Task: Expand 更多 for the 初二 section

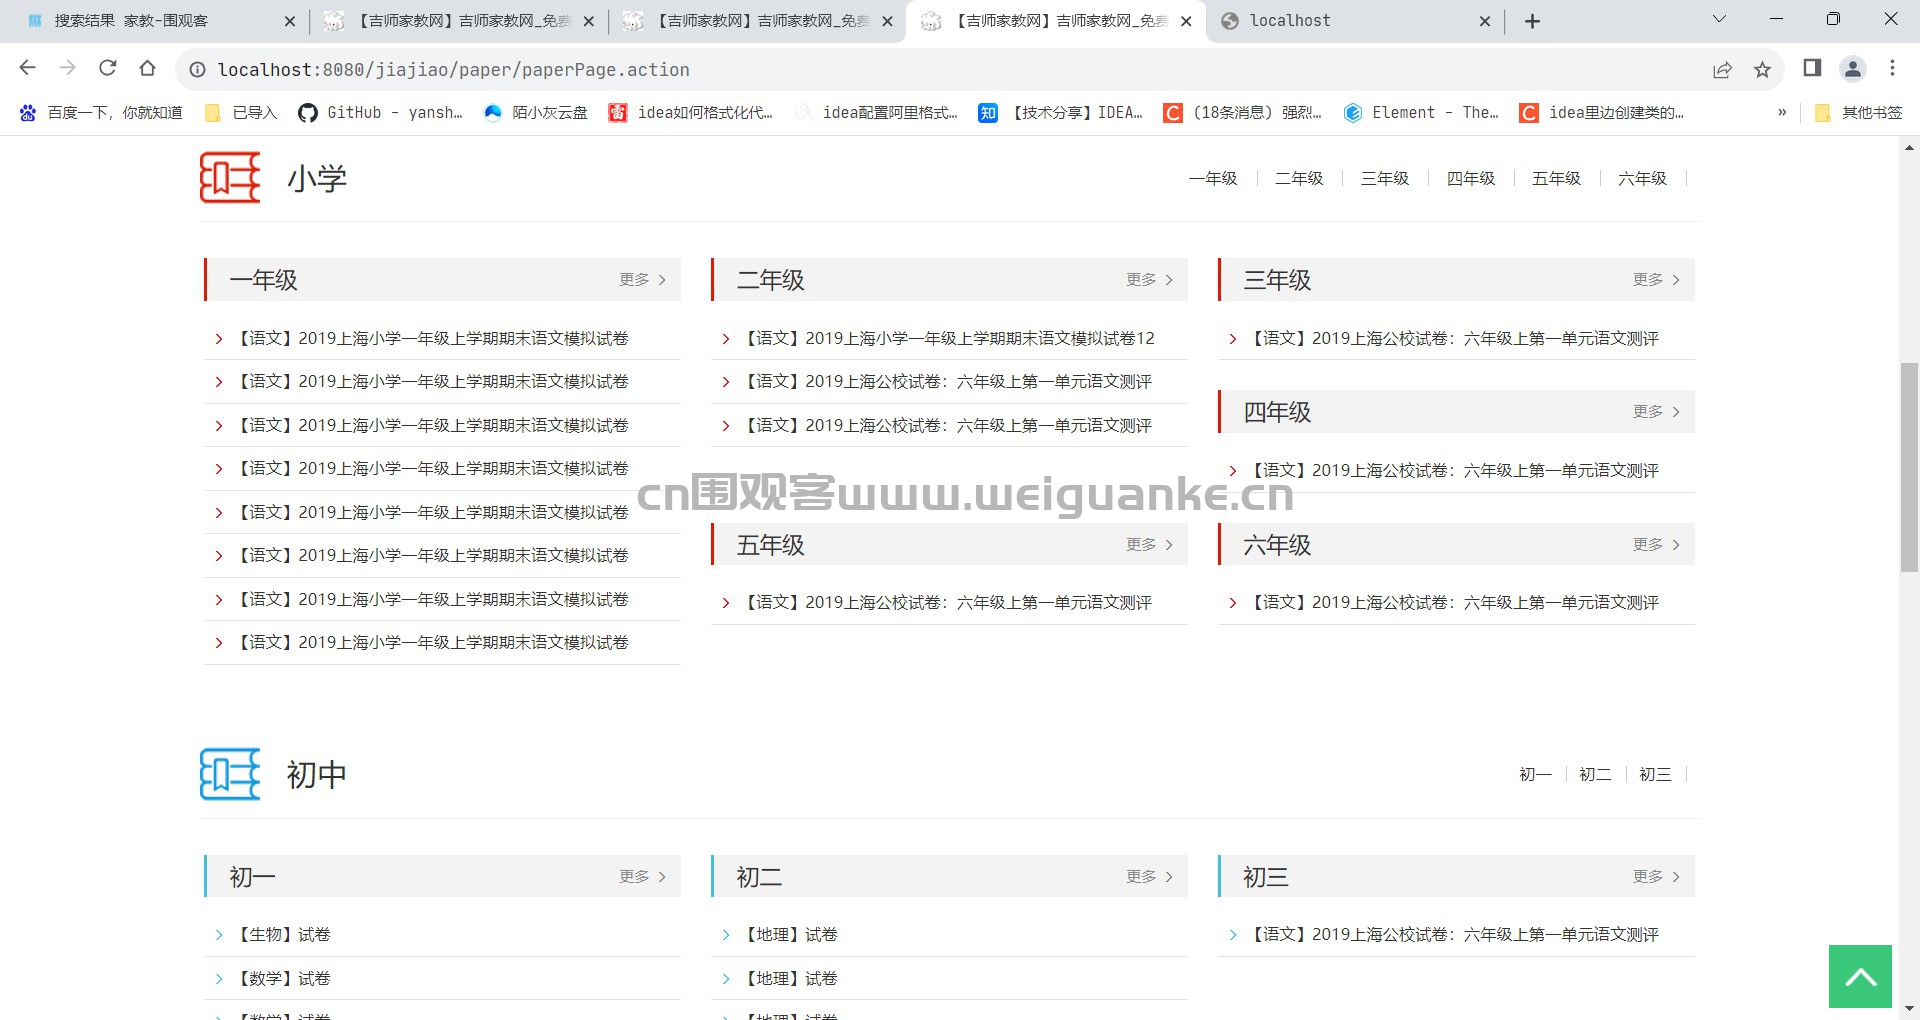Action: 1149,876
